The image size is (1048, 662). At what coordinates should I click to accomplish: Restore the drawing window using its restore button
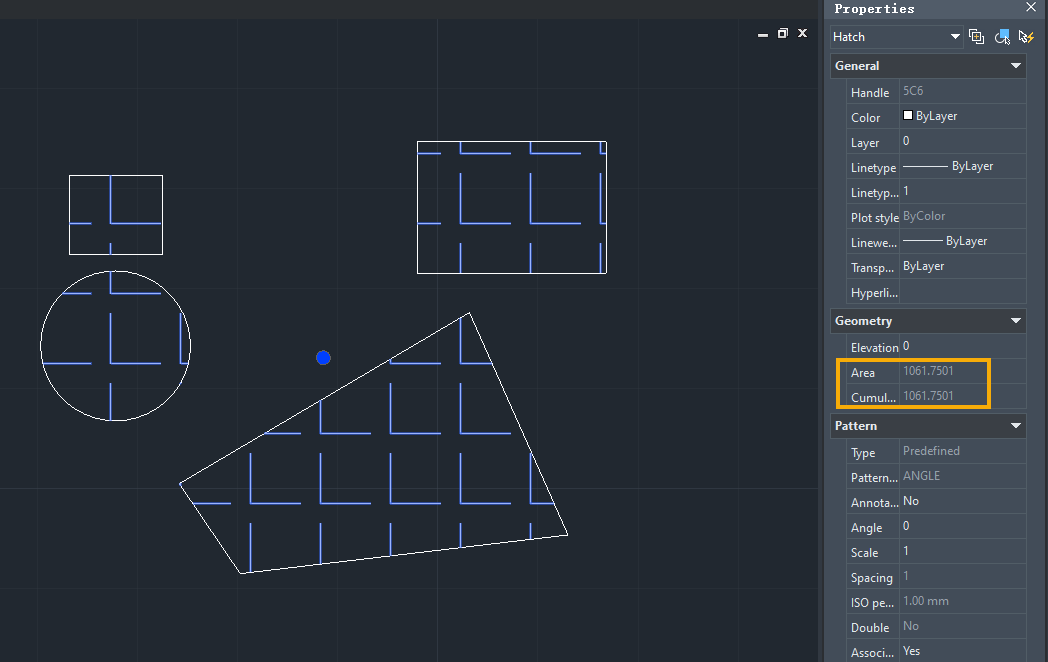[783, 33]
